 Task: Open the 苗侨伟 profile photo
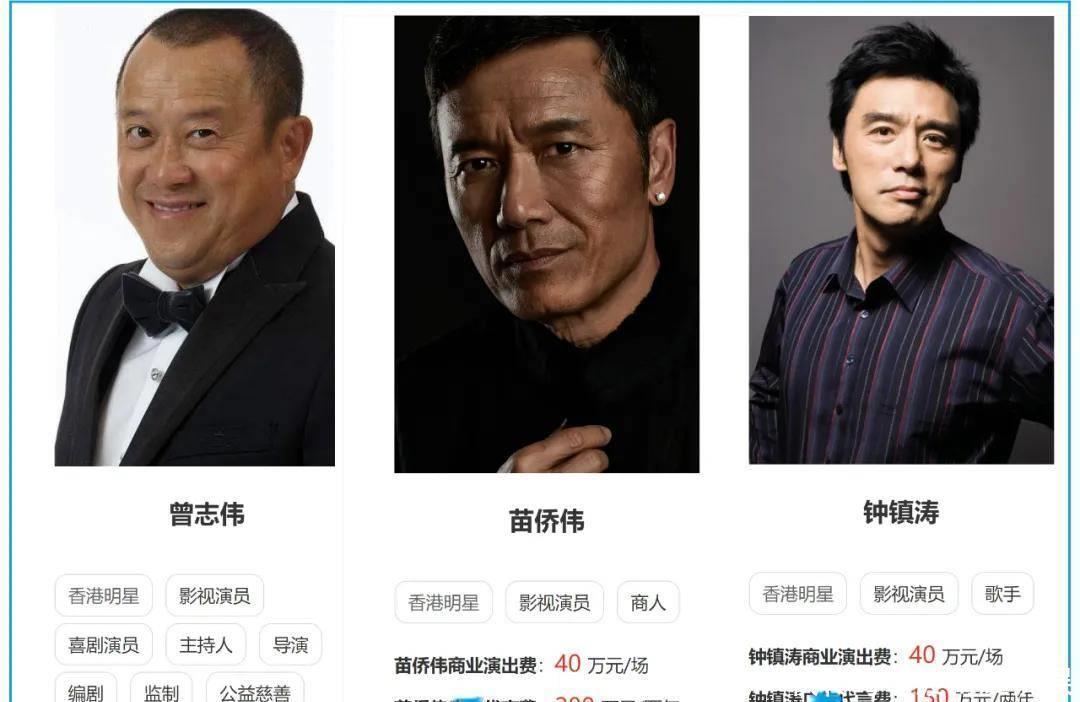pos(546,244)
